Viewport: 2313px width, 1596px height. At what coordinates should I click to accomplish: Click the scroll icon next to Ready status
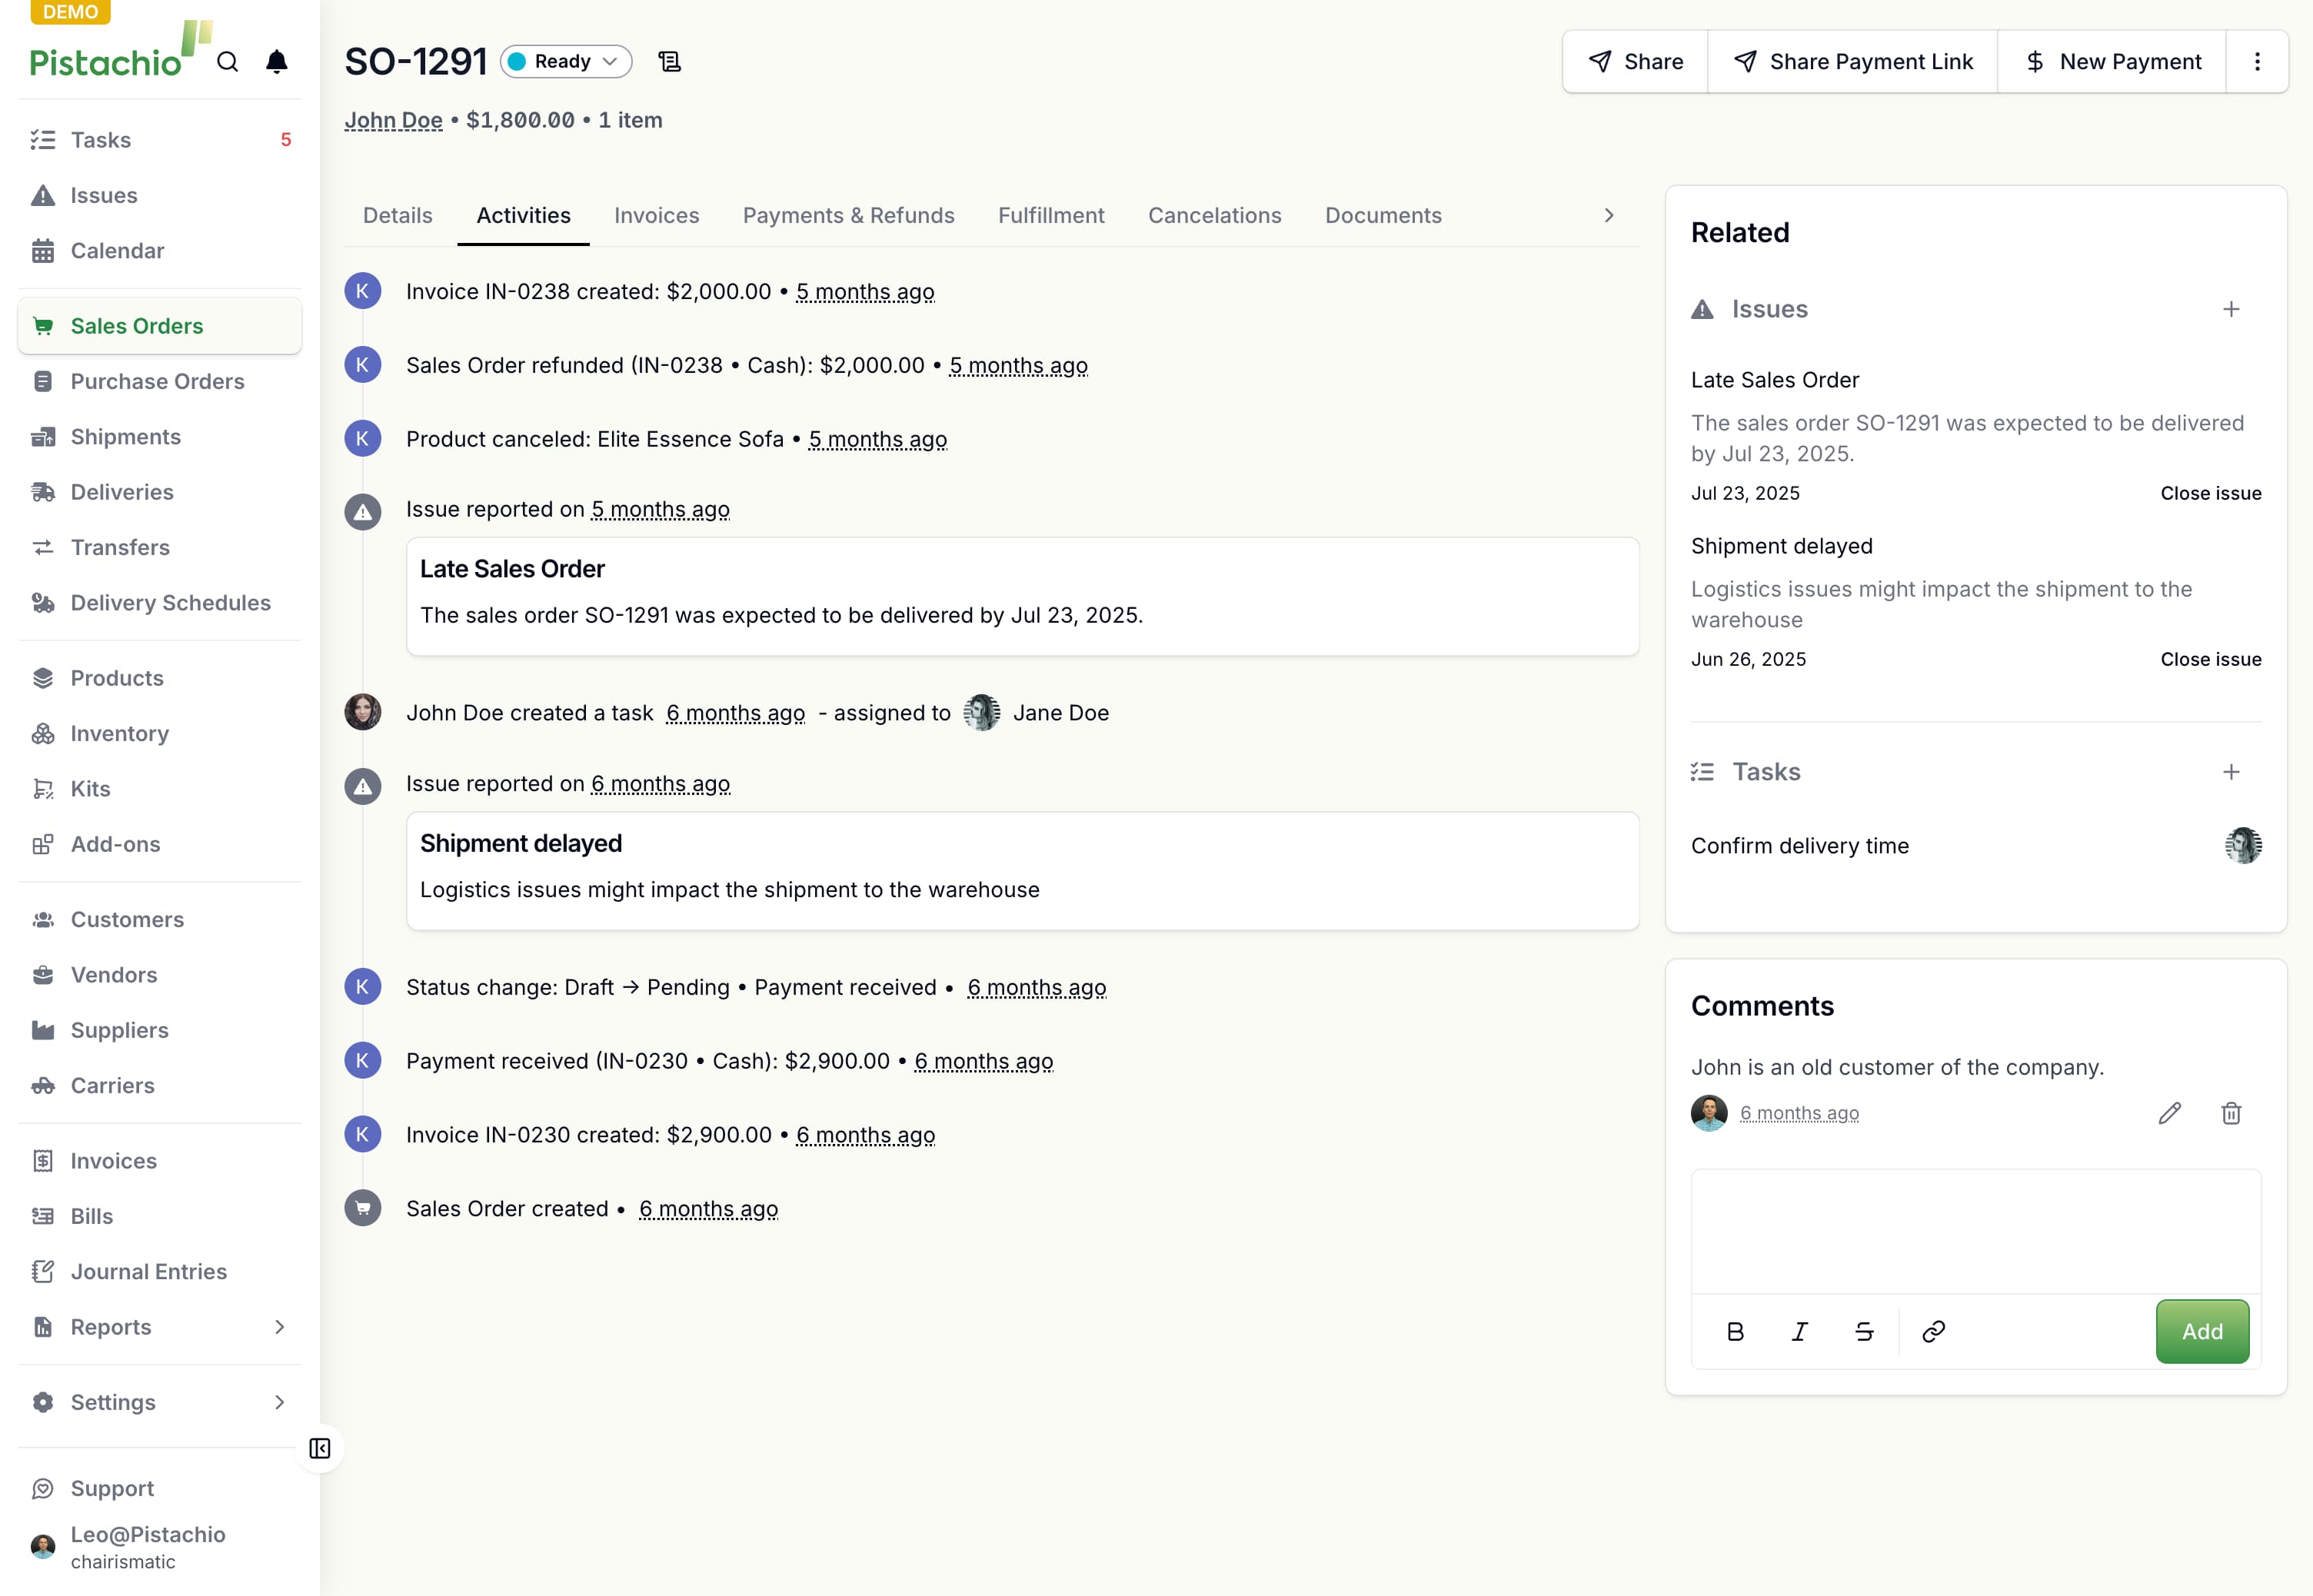click(x=670, y=62)
